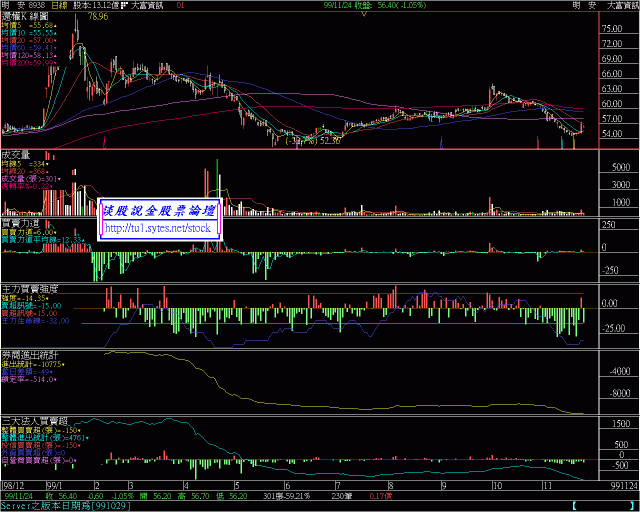The image size is (640, 512).
Task: Click the 高 56.70 high price in status row
Action: click(x=194, y=496)
